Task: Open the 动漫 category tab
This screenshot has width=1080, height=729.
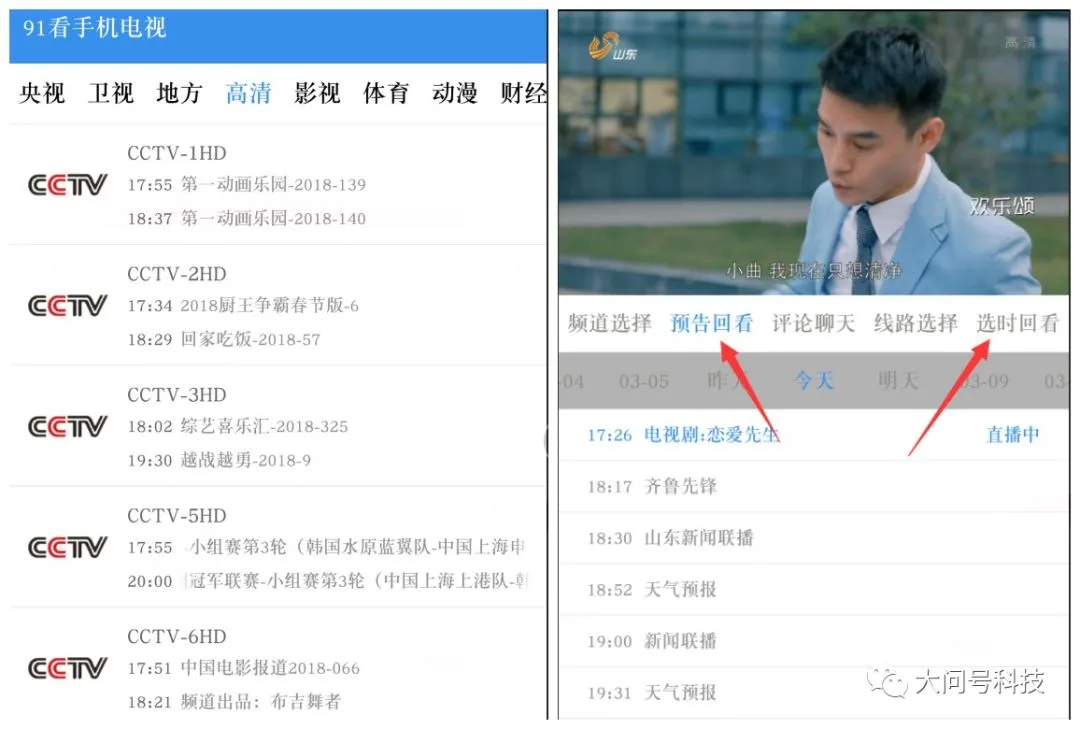Action: (455, 92)
